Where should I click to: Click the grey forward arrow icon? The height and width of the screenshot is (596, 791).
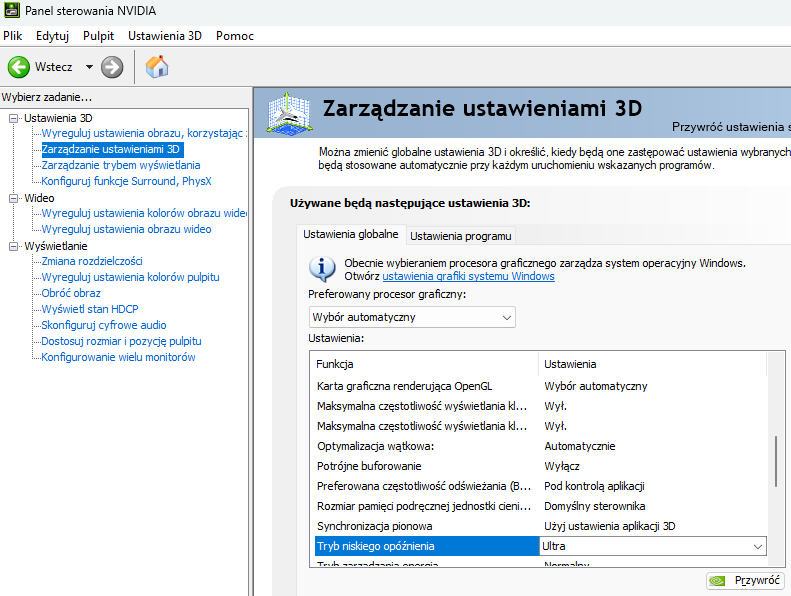tap(112, 67)
